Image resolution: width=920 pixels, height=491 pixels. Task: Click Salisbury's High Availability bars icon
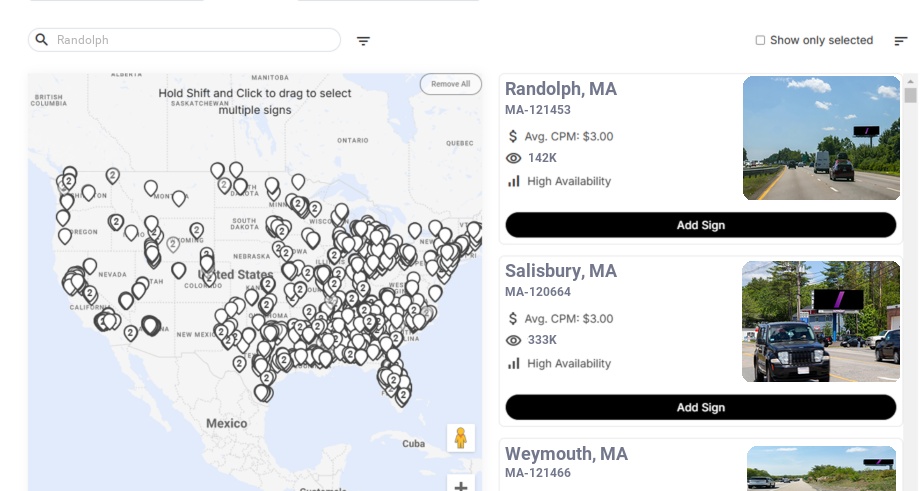coord(514,363)
